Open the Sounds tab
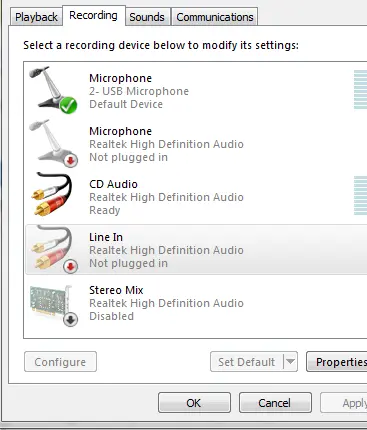The height and width of the screenshot is (430, 367). coord(147,17)
